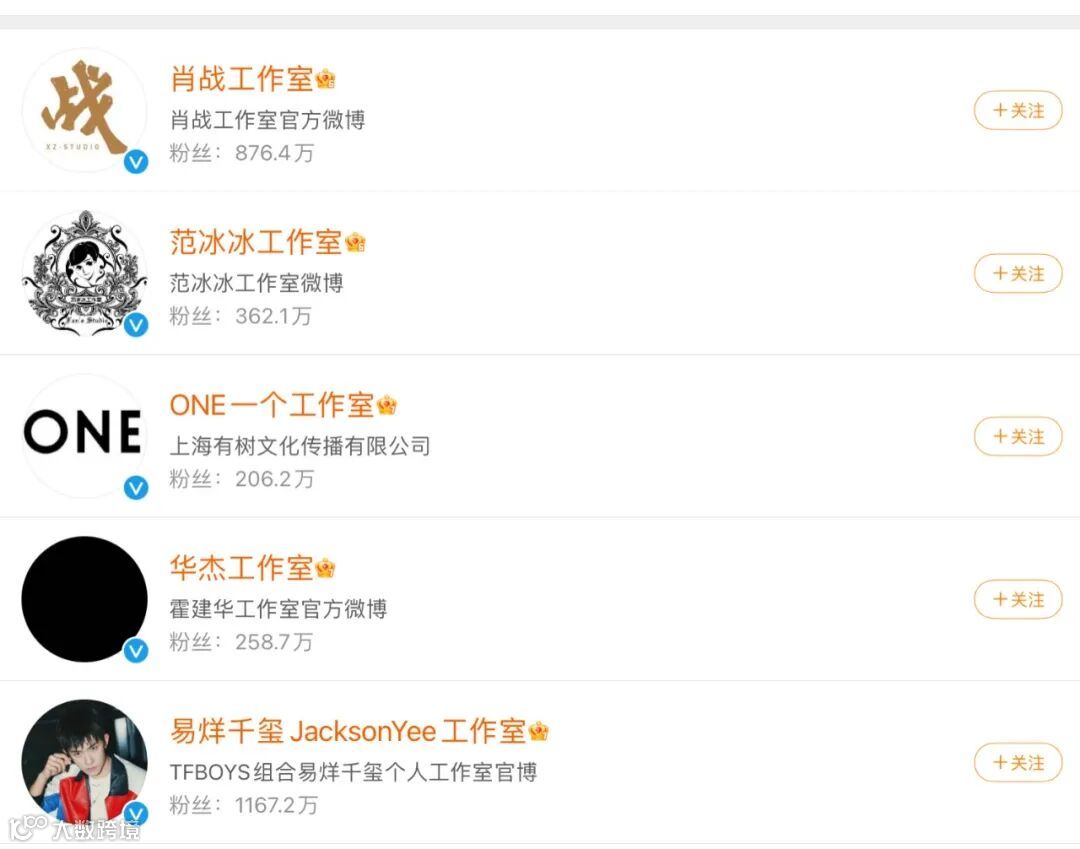Follow ONE一个工作室 via the +关注 button
Image resolution: width=1080 pixels, height=849 pixels.
pos(1018,437)
